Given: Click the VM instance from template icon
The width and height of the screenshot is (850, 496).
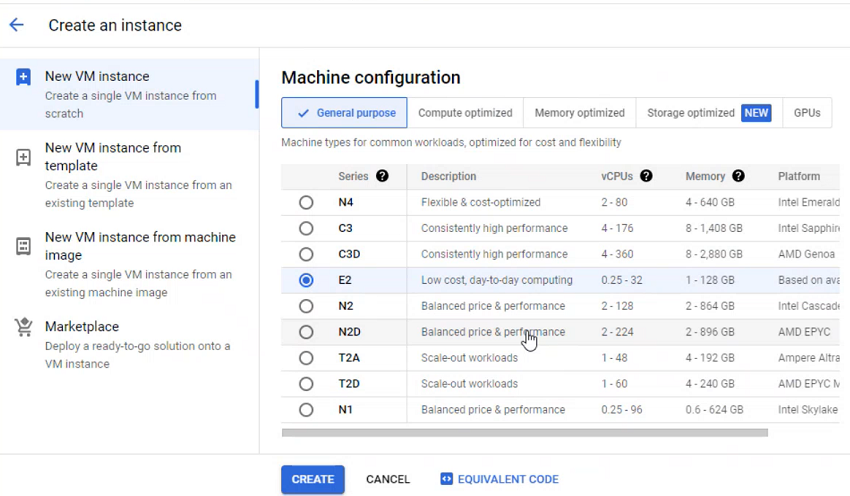Looking at the screenshot, I should [x=23, y=158].
